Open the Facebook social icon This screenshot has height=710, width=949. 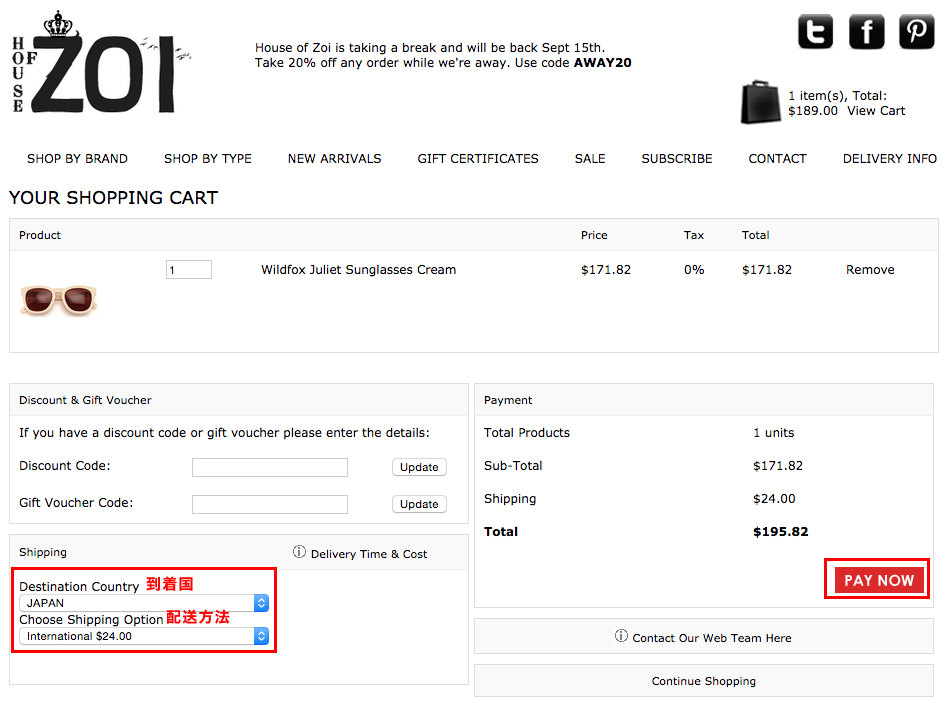(866, 31)
